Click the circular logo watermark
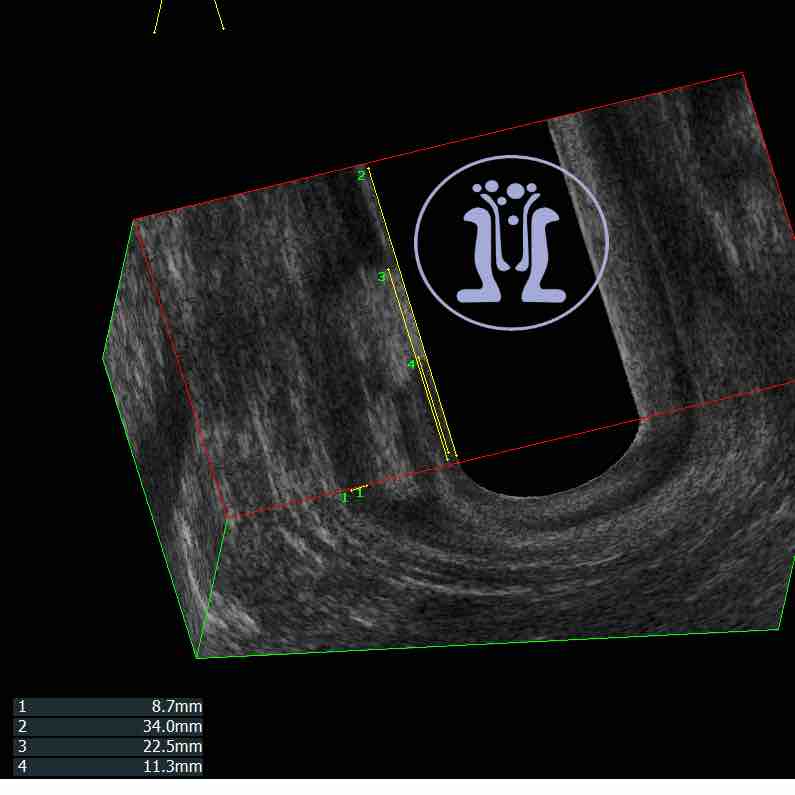Screen dimensions: 795x795 (x=511, y=241)
